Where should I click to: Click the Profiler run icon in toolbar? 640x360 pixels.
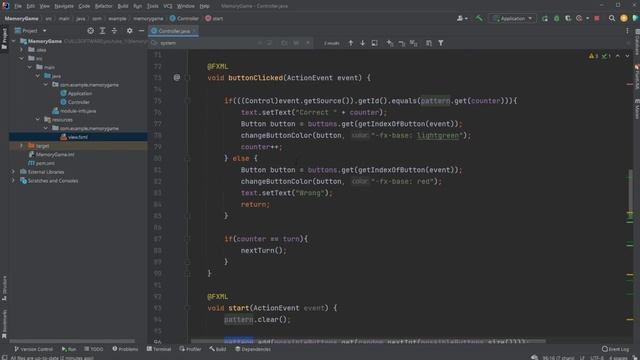coord(579,18)
